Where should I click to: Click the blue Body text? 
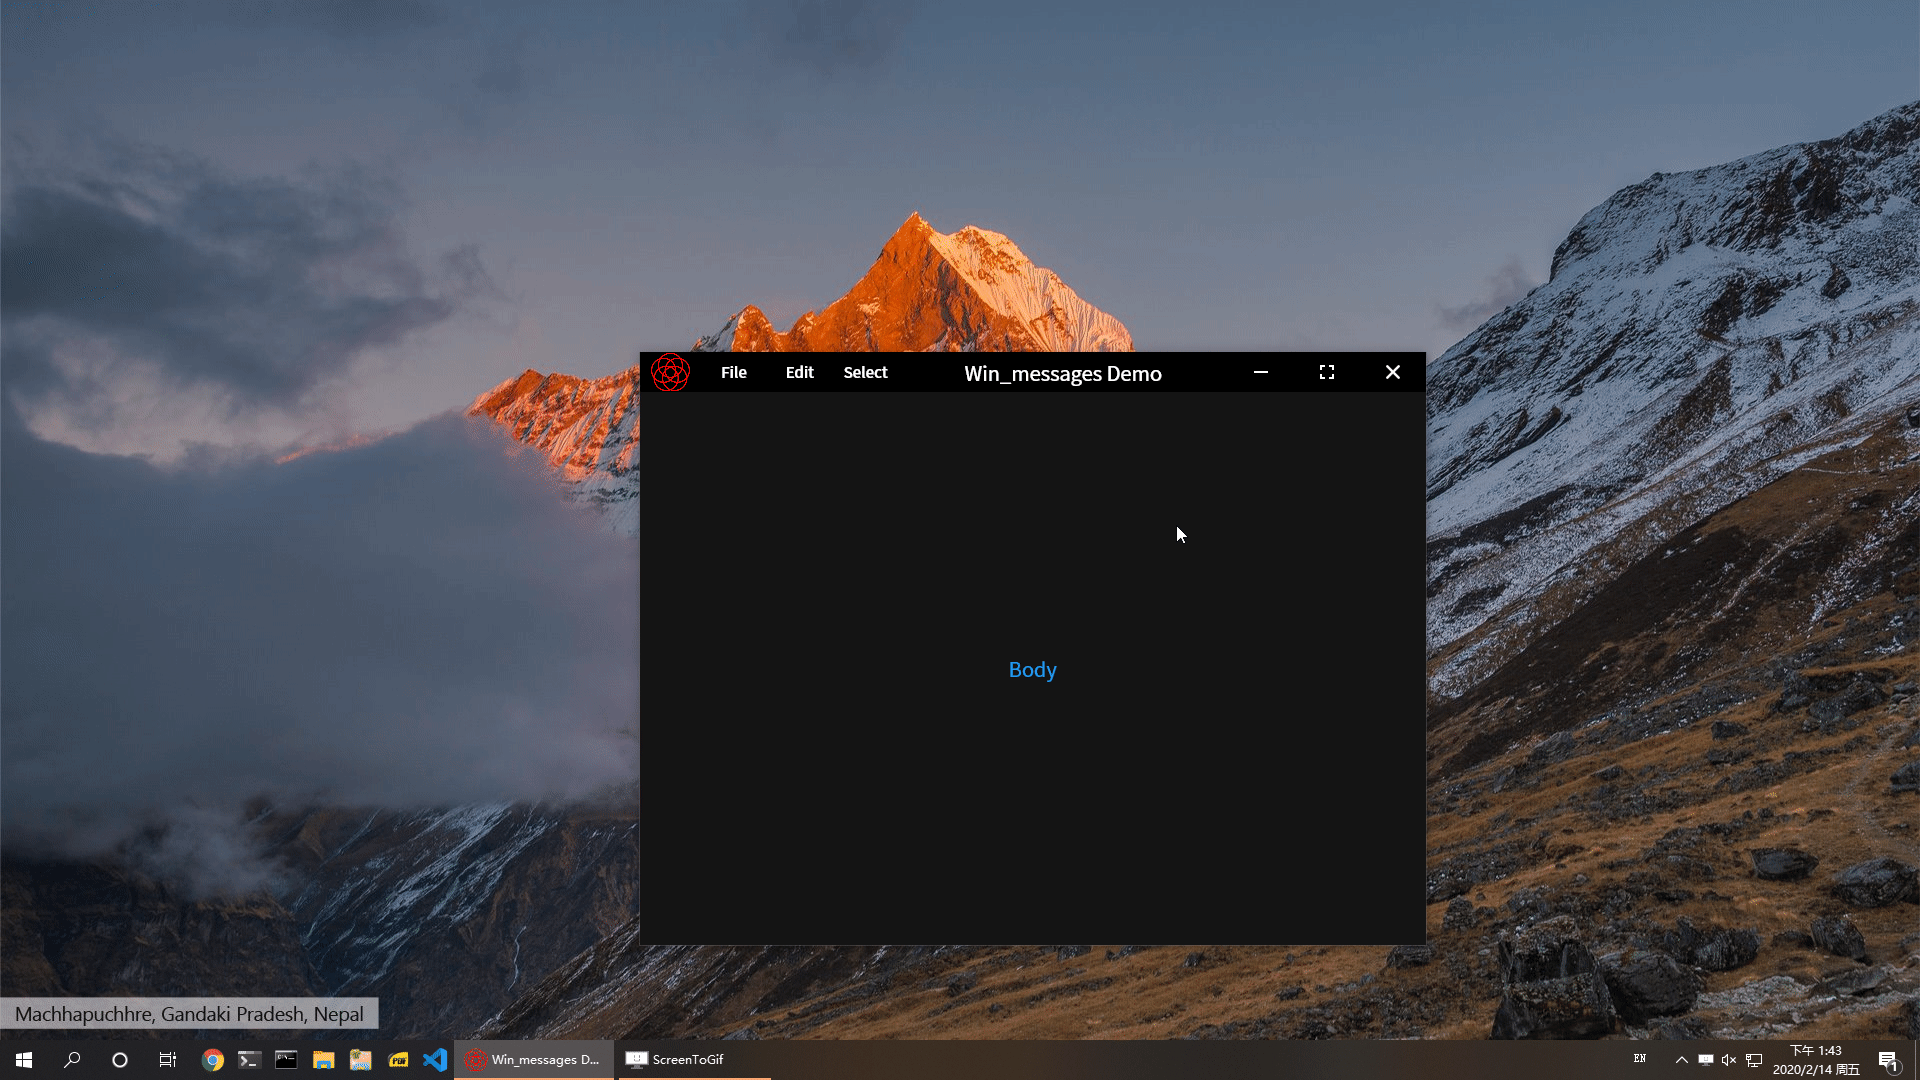tap(1032, 670)
